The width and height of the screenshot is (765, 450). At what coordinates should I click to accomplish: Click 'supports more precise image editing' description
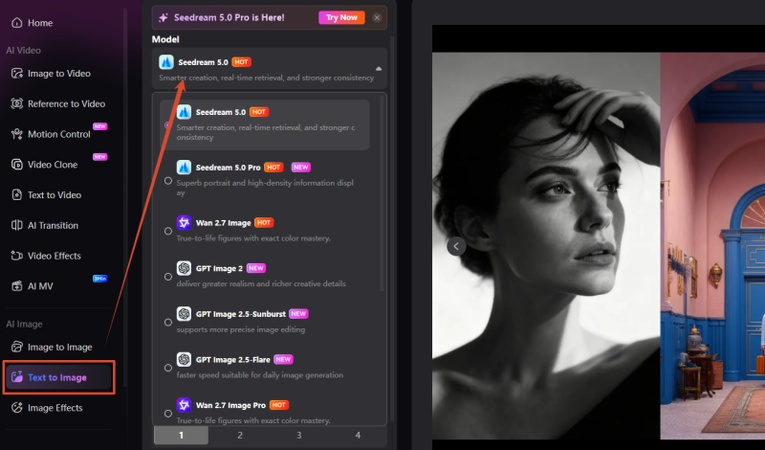click(x=241, y=329)
